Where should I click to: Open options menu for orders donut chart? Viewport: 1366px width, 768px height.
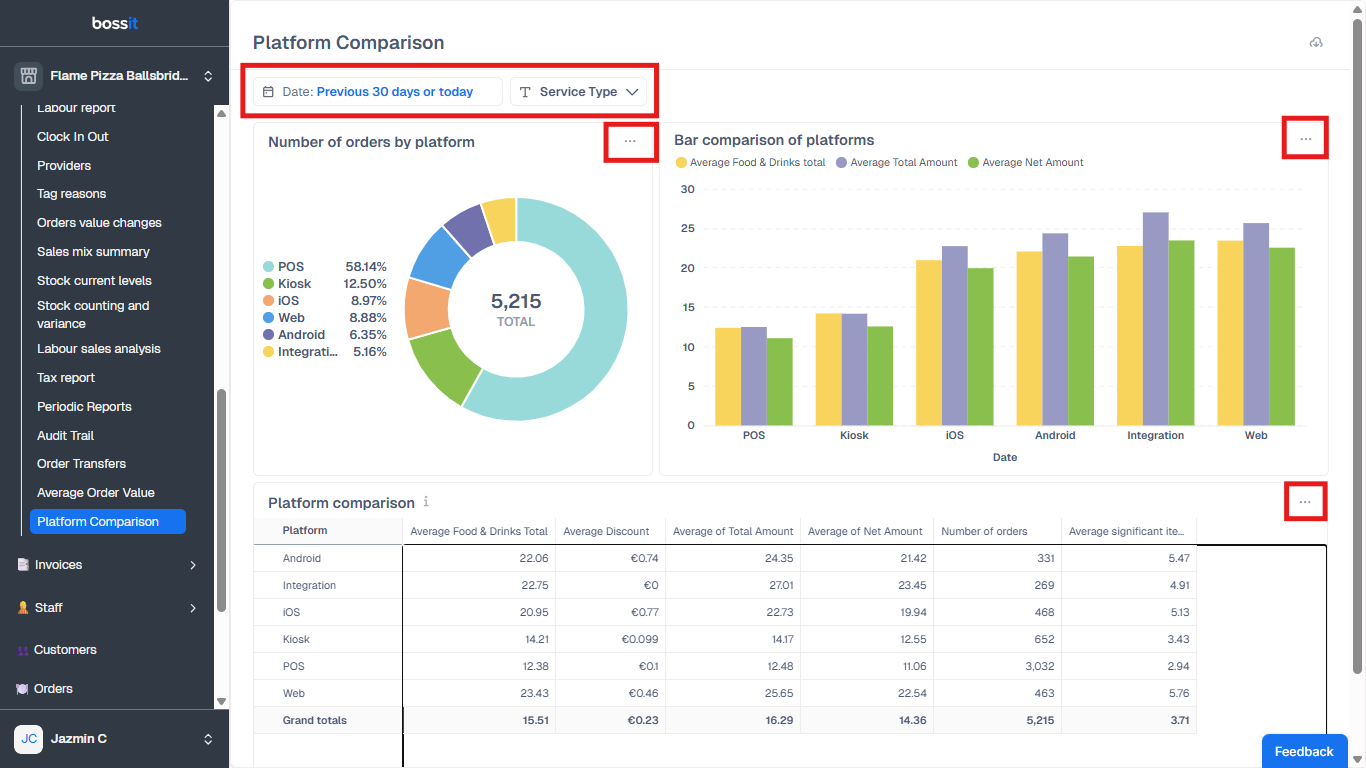pyautogui.click(x=630, y=142)
